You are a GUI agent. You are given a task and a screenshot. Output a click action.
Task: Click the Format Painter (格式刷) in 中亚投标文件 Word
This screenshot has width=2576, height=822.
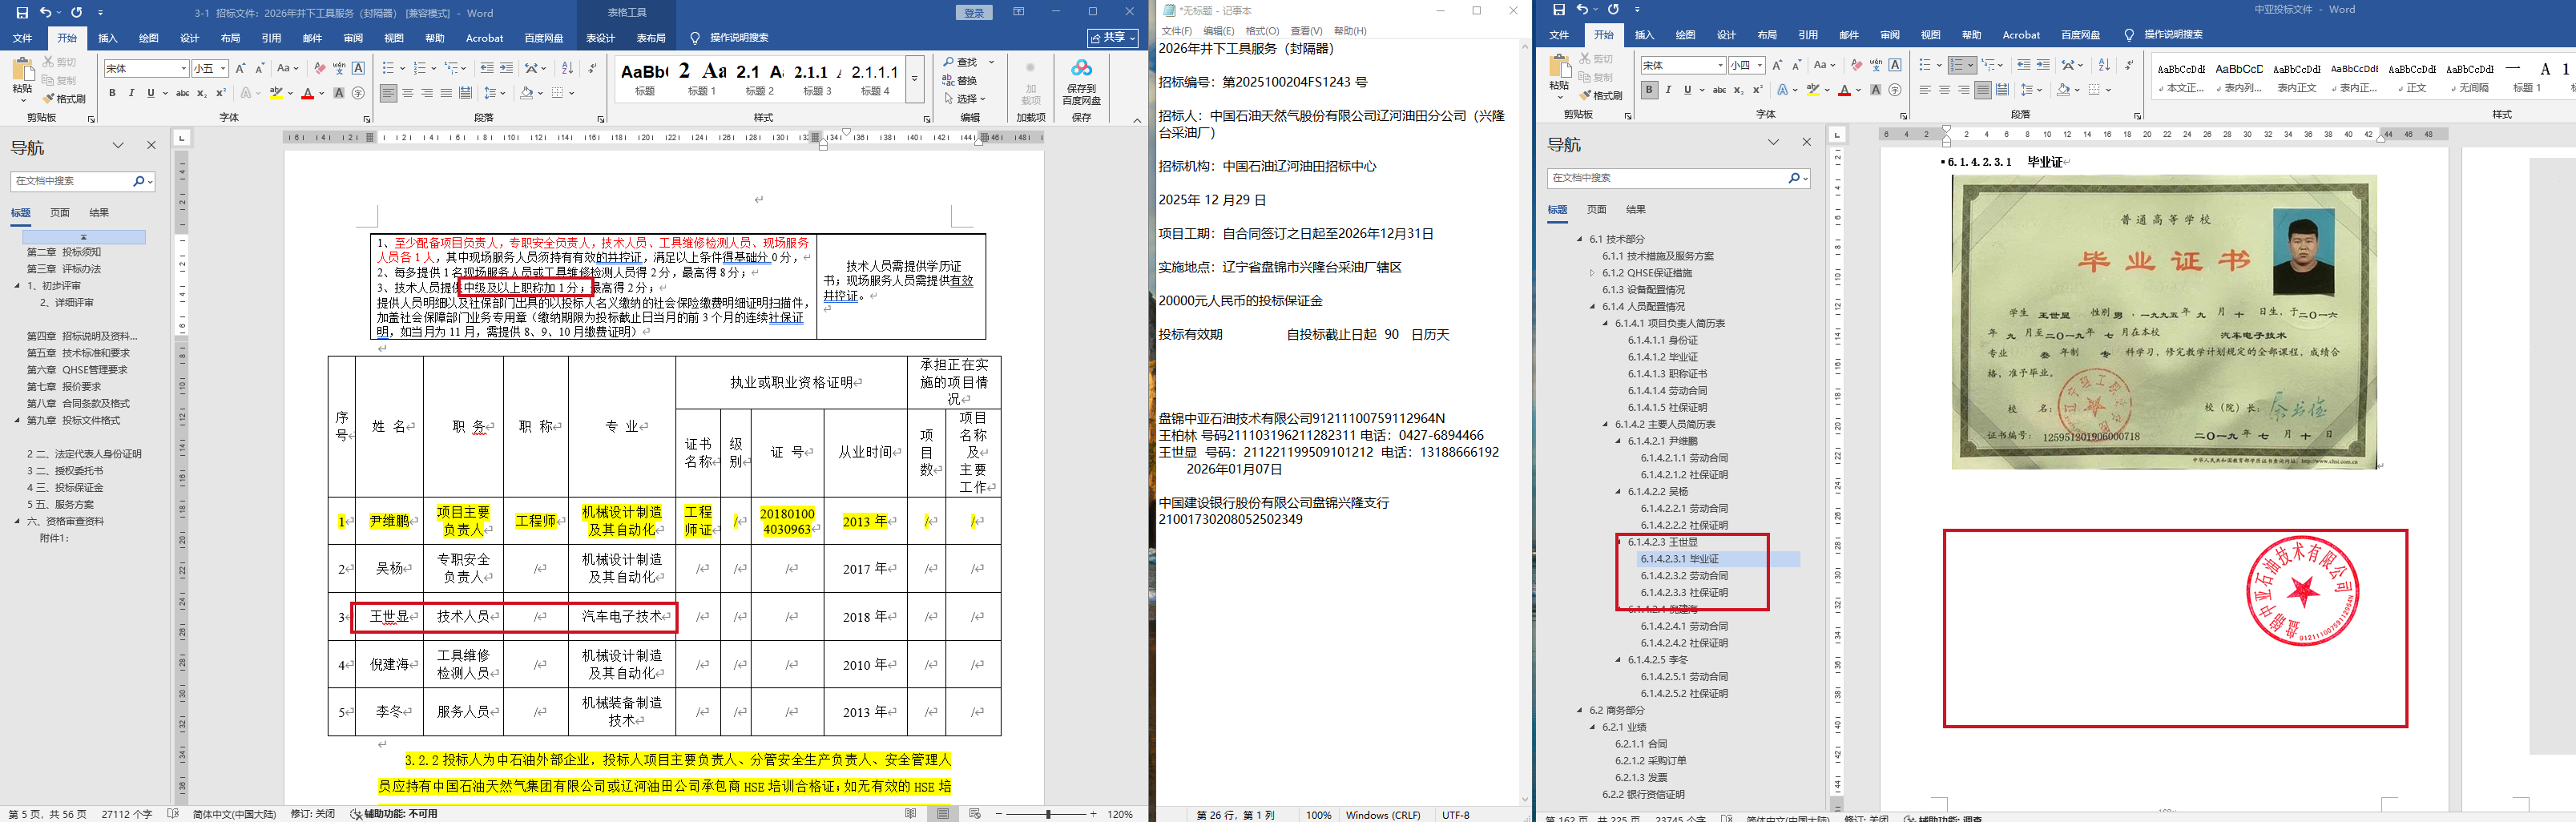[x=1600, y=96]
